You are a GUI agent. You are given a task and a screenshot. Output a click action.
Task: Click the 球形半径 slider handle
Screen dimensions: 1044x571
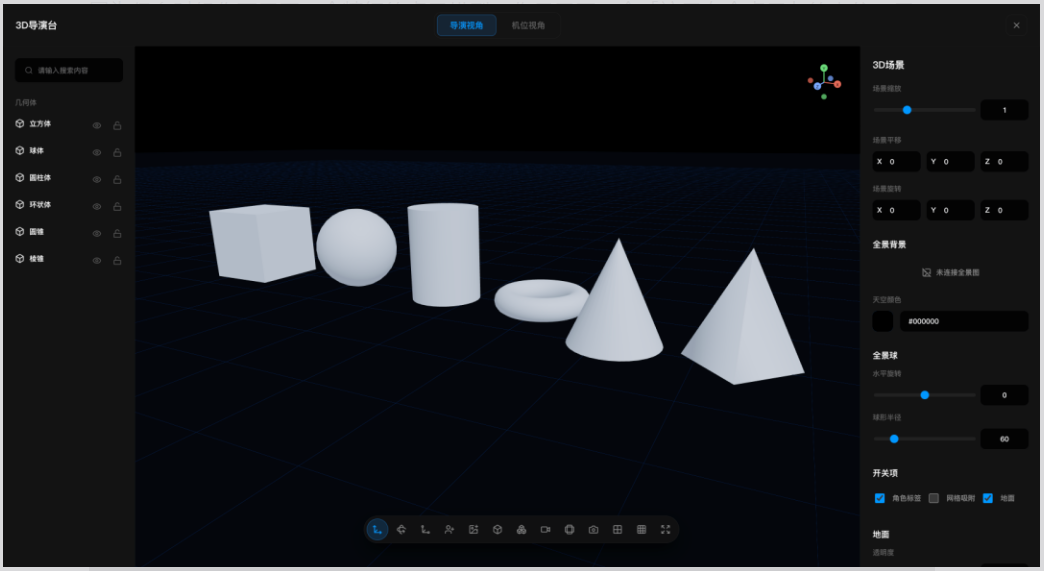894,439
